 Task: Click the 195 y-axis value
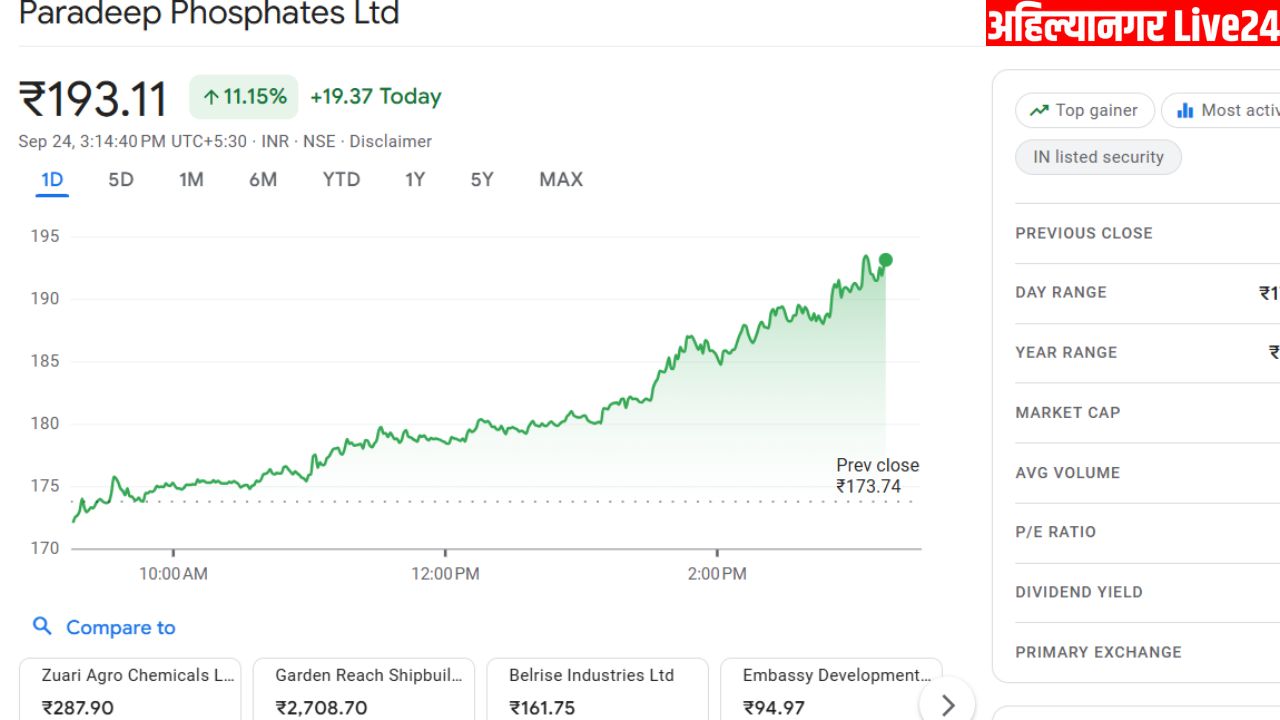pyautogui.click(x=44, y=237)
